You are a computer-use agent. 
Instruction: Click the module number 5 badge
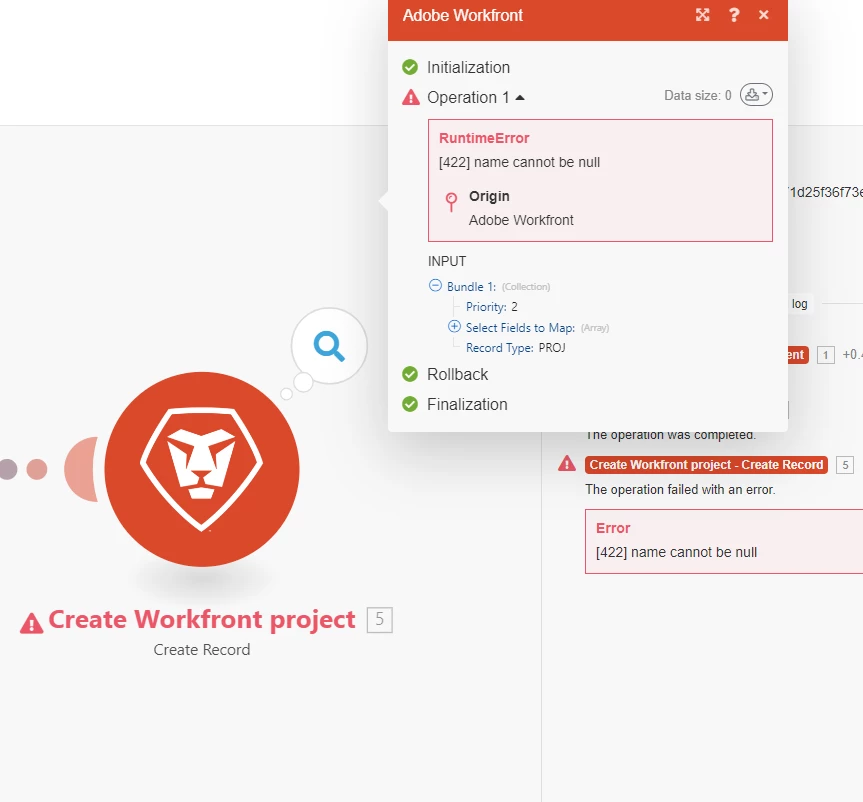pos(380,620)
